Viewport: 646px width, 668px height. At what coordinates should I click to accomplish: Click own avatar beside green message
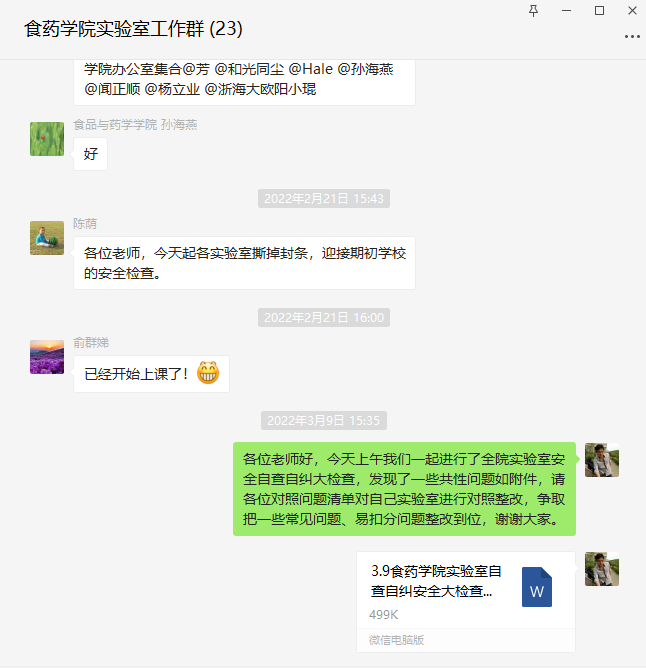[x=602, y=460]
